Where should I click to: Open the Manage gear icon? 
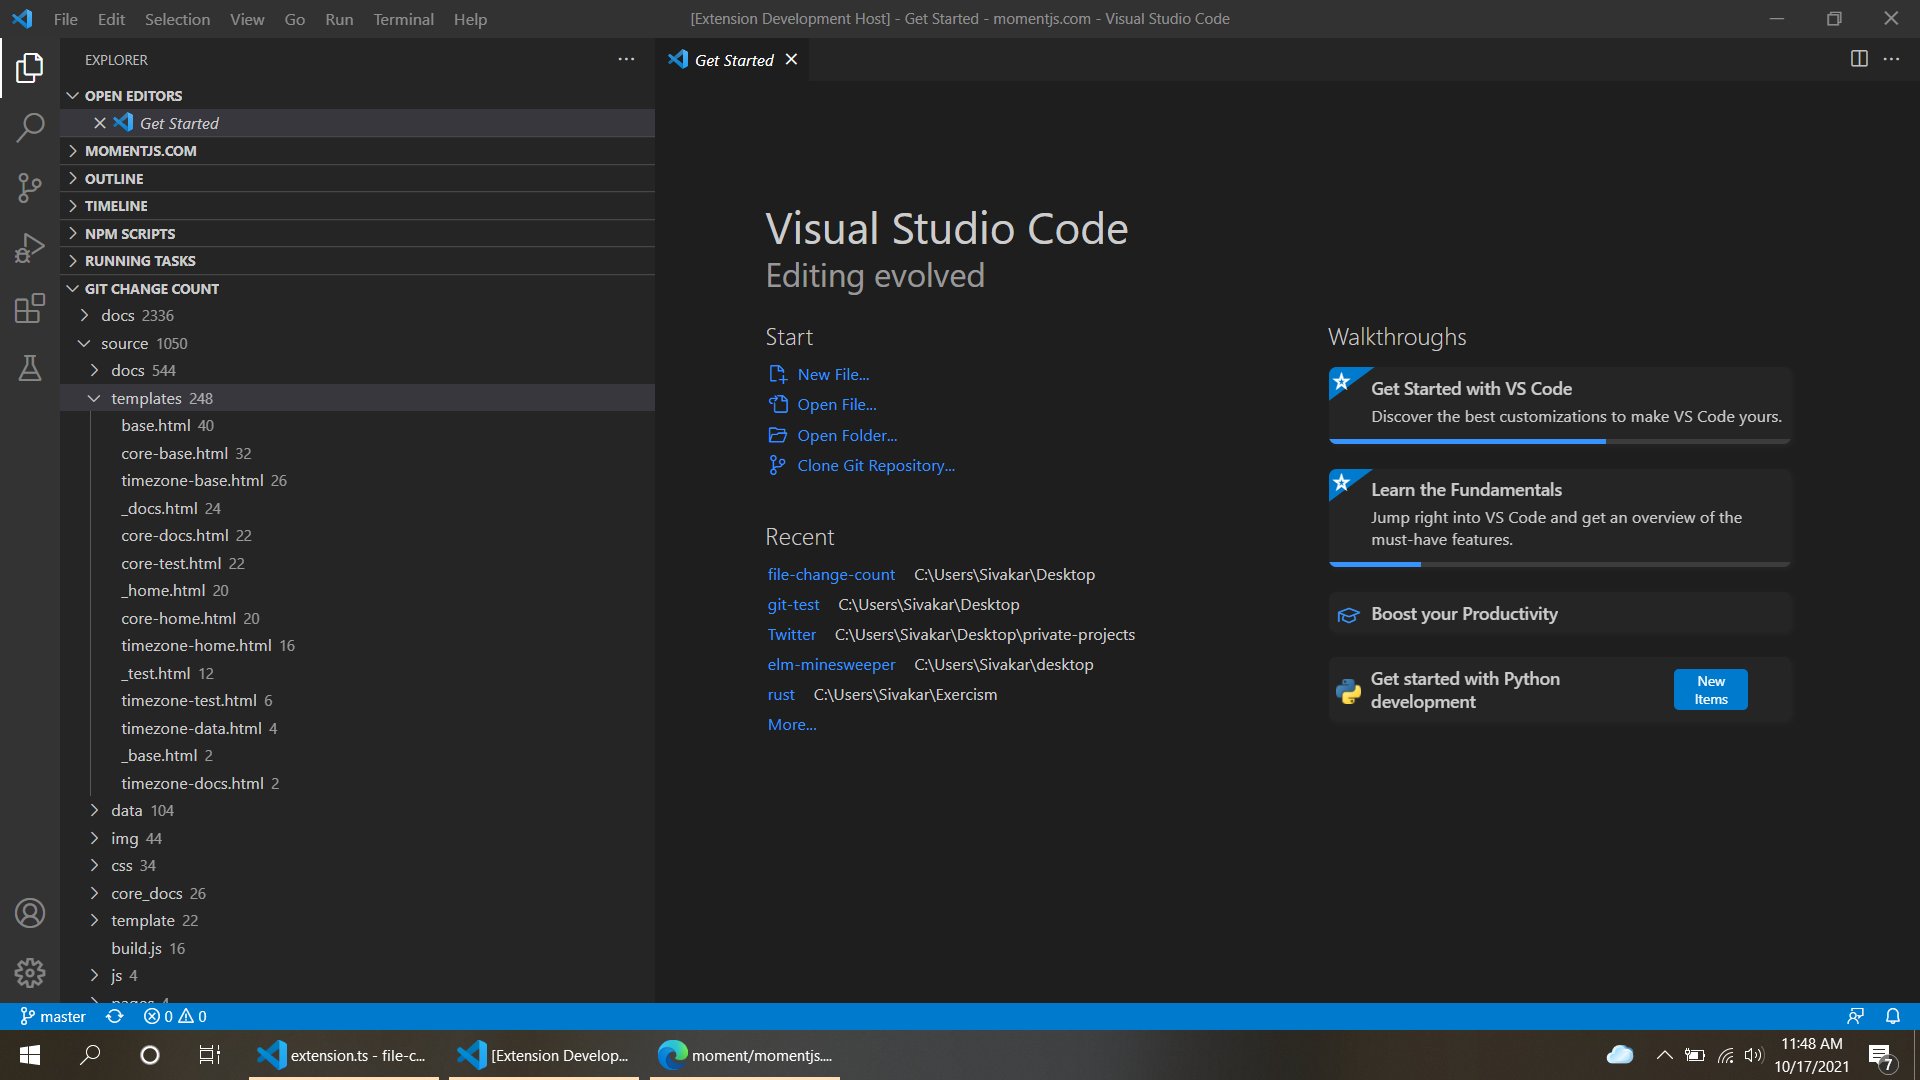[30, 973]
